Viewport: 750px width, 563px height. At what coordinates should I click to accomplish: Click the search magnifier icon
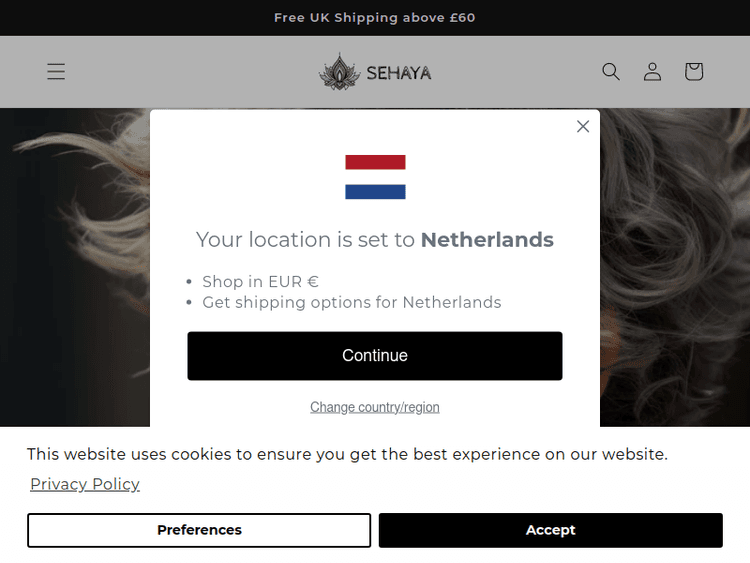[611, 71]
